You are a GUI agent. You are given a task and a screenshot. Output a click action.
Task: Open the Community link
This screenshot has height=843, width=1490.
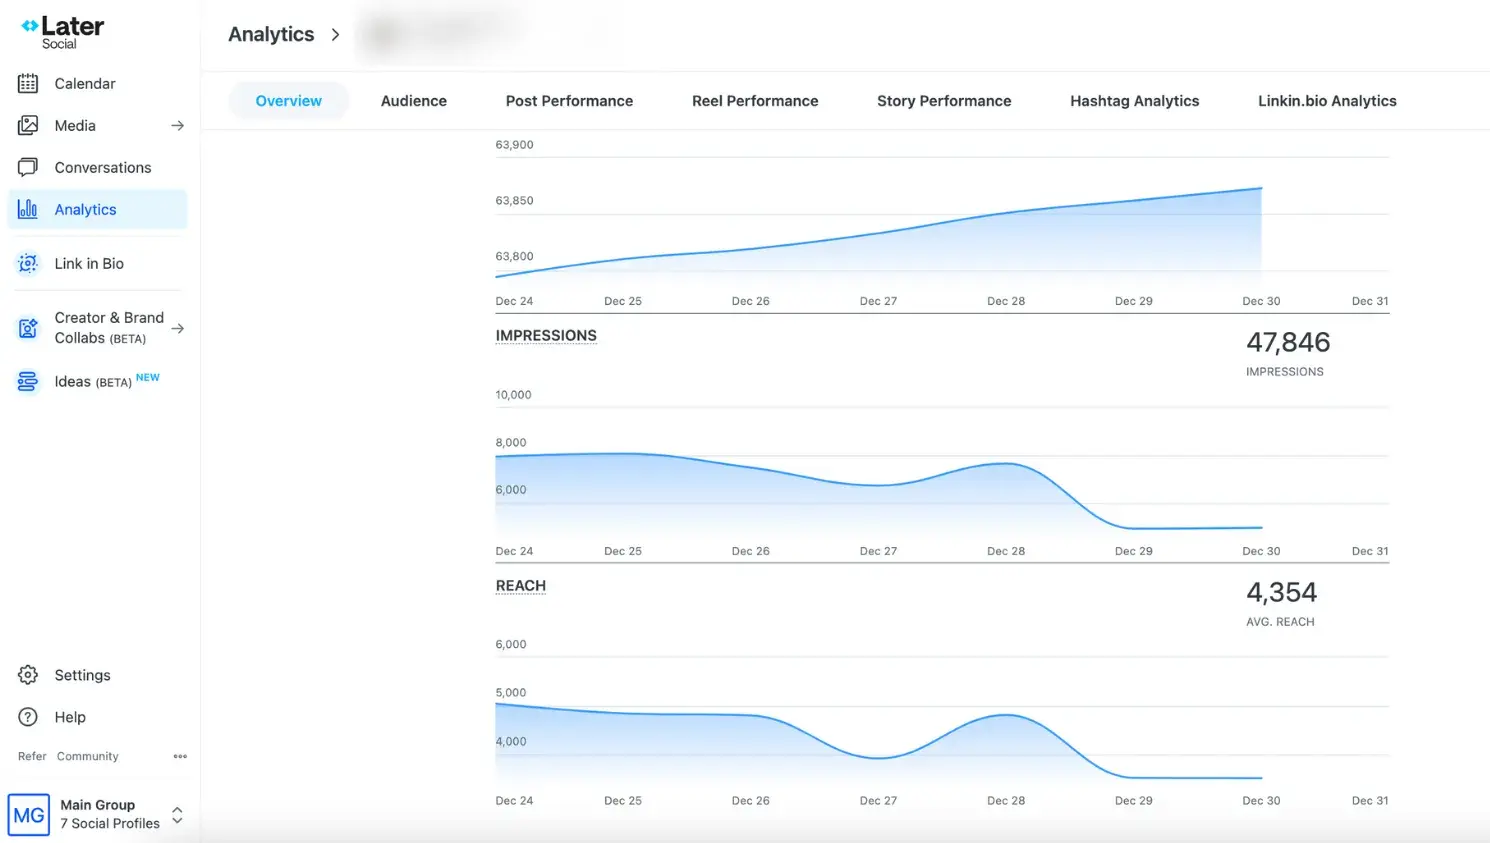click(87, 756)
